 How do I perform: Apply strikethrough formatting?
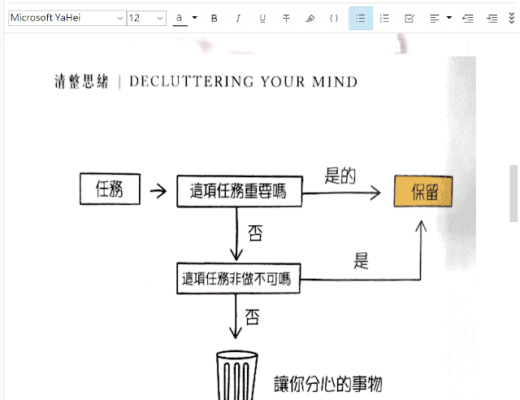(286, 18)
